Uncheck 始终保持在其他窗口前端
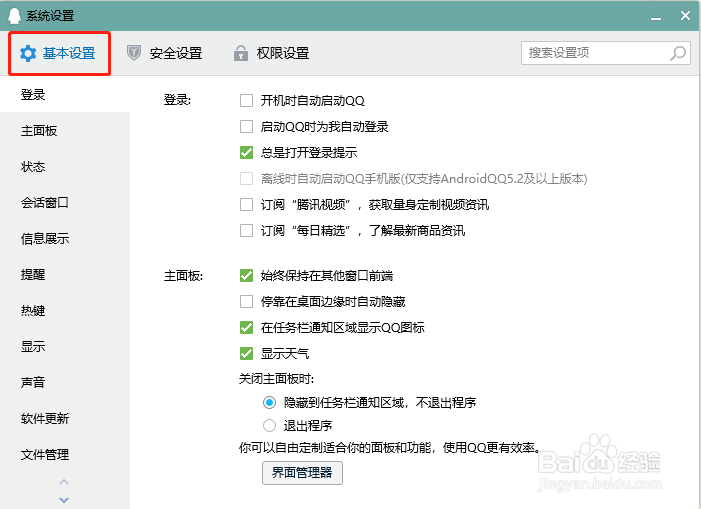 246,276
